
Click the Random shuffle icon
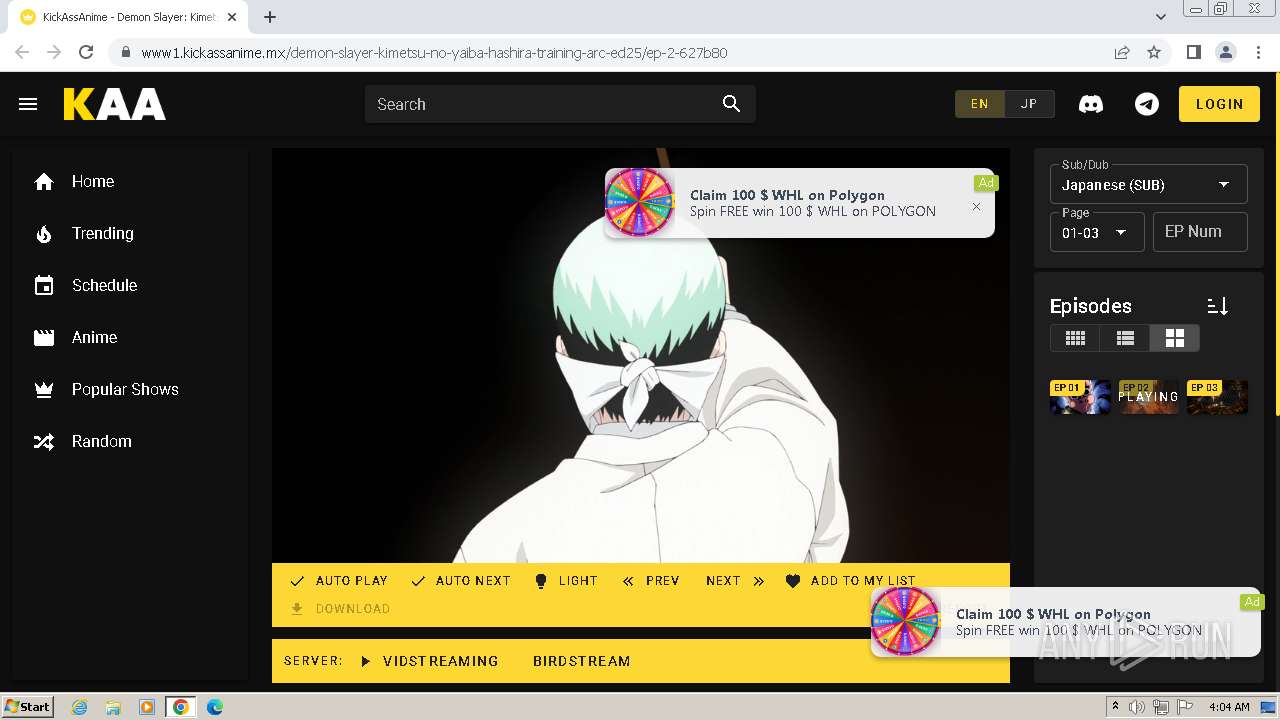[x=44, y=441]
